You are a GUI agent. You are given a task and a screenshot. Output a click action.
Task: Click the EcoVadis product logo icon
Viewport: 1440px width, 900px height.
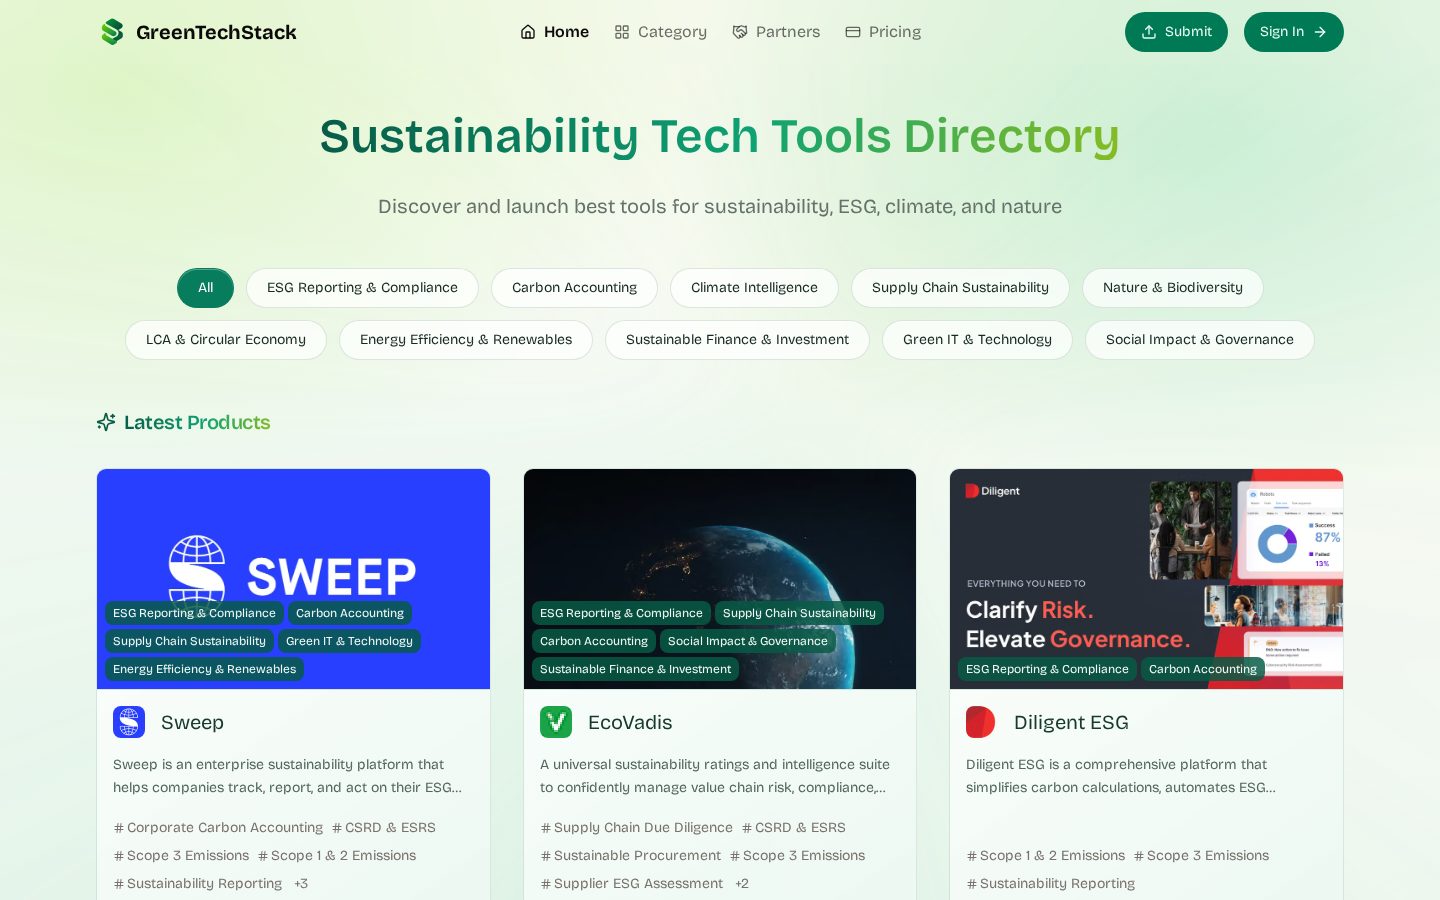point(556,722)
